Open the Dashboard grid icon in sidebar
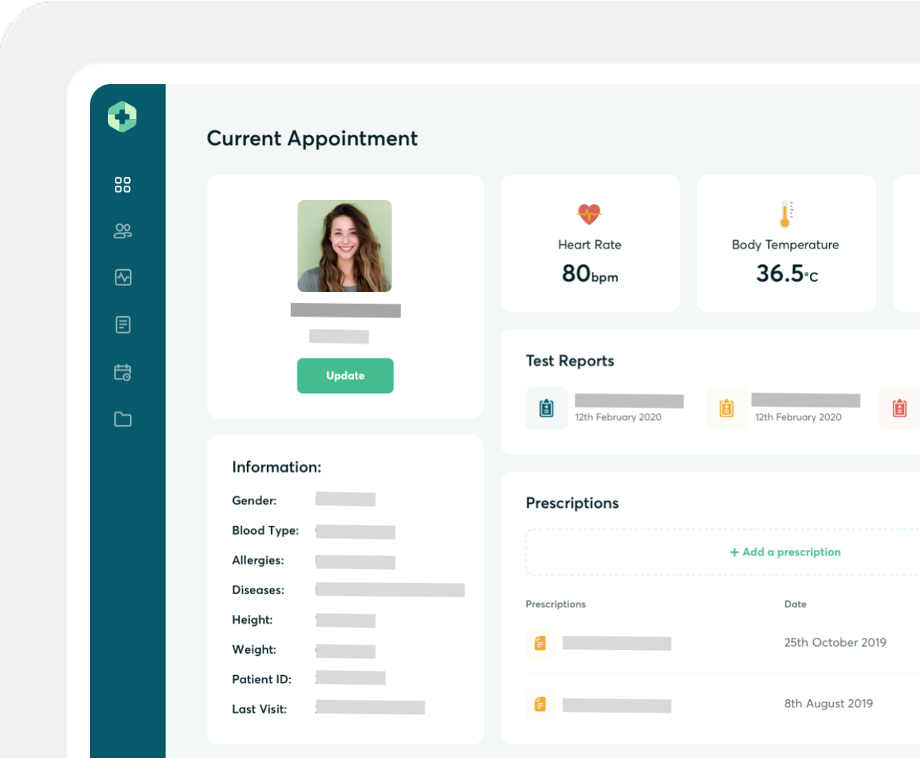 (122, 184)
